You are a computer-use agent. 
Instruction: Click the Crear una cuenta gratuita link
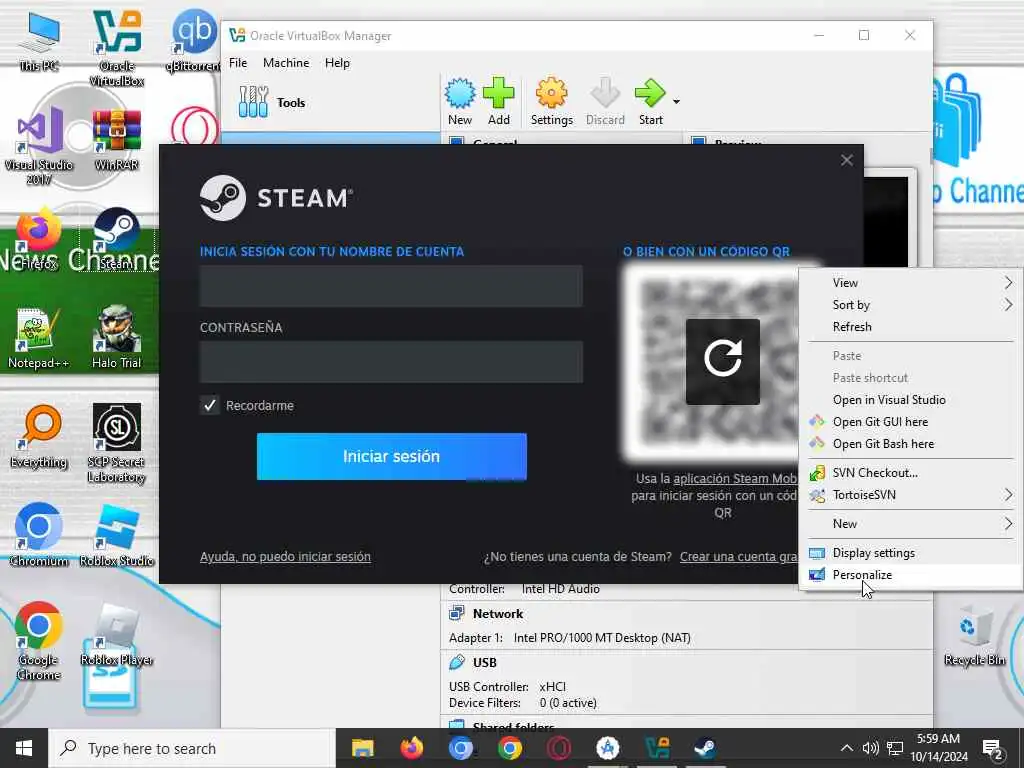click(x=739, y=556)
